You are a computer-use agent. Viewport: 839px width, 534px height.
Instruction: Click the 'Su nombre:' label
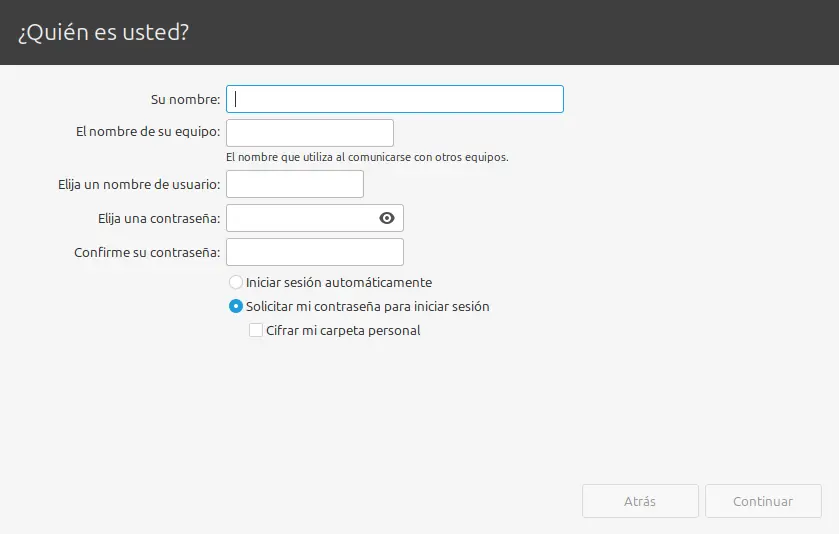click(x=185, y=99)
